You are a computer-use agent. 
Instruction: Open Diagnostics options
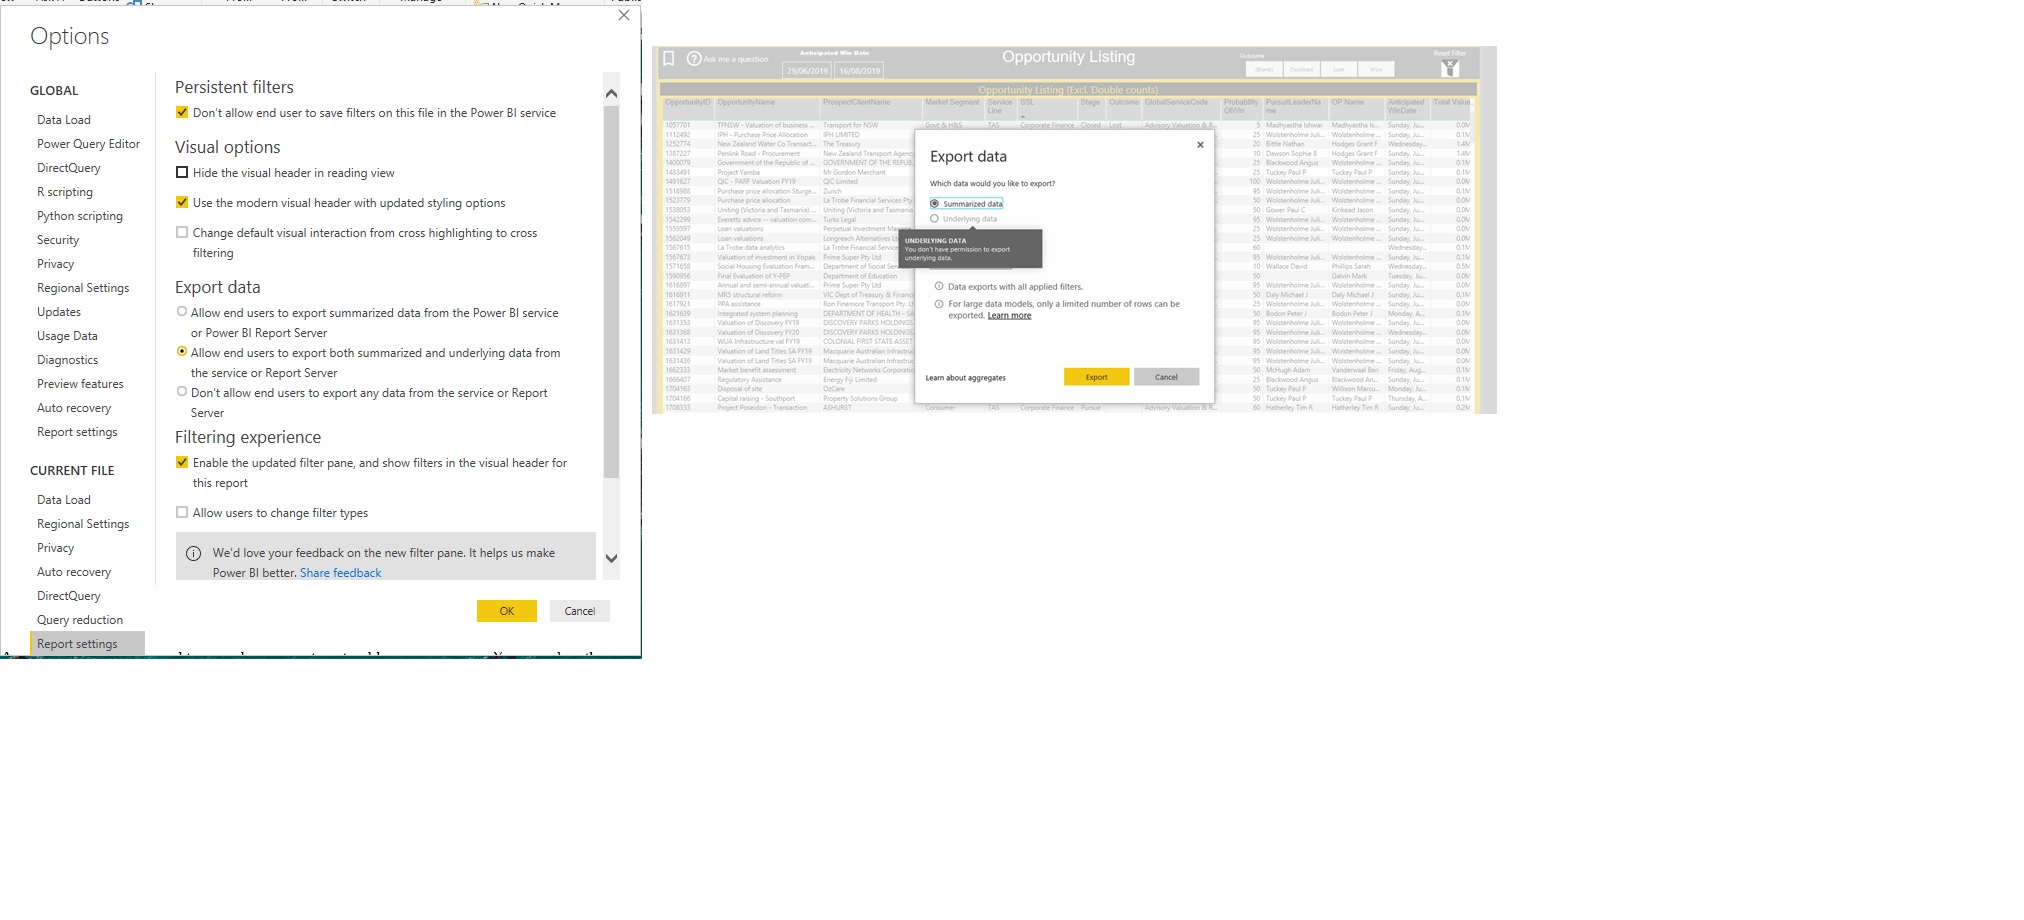pos(68,360)
